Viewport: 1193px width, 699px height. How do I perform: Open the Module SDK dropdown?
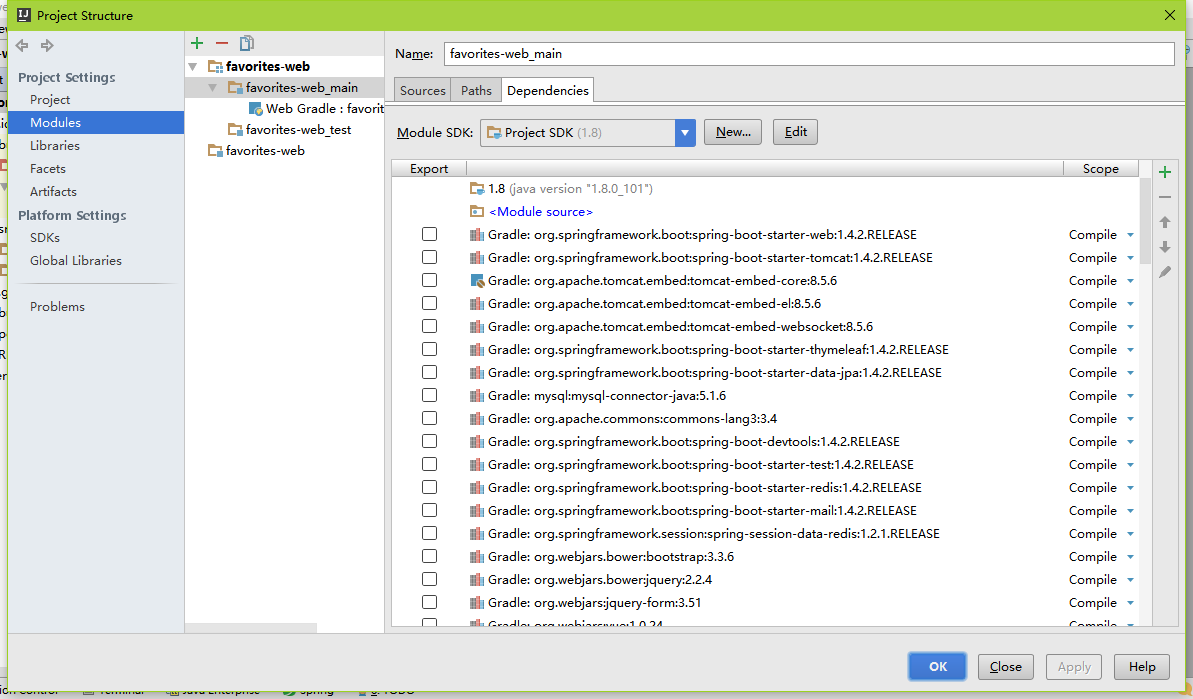point(685,132)
